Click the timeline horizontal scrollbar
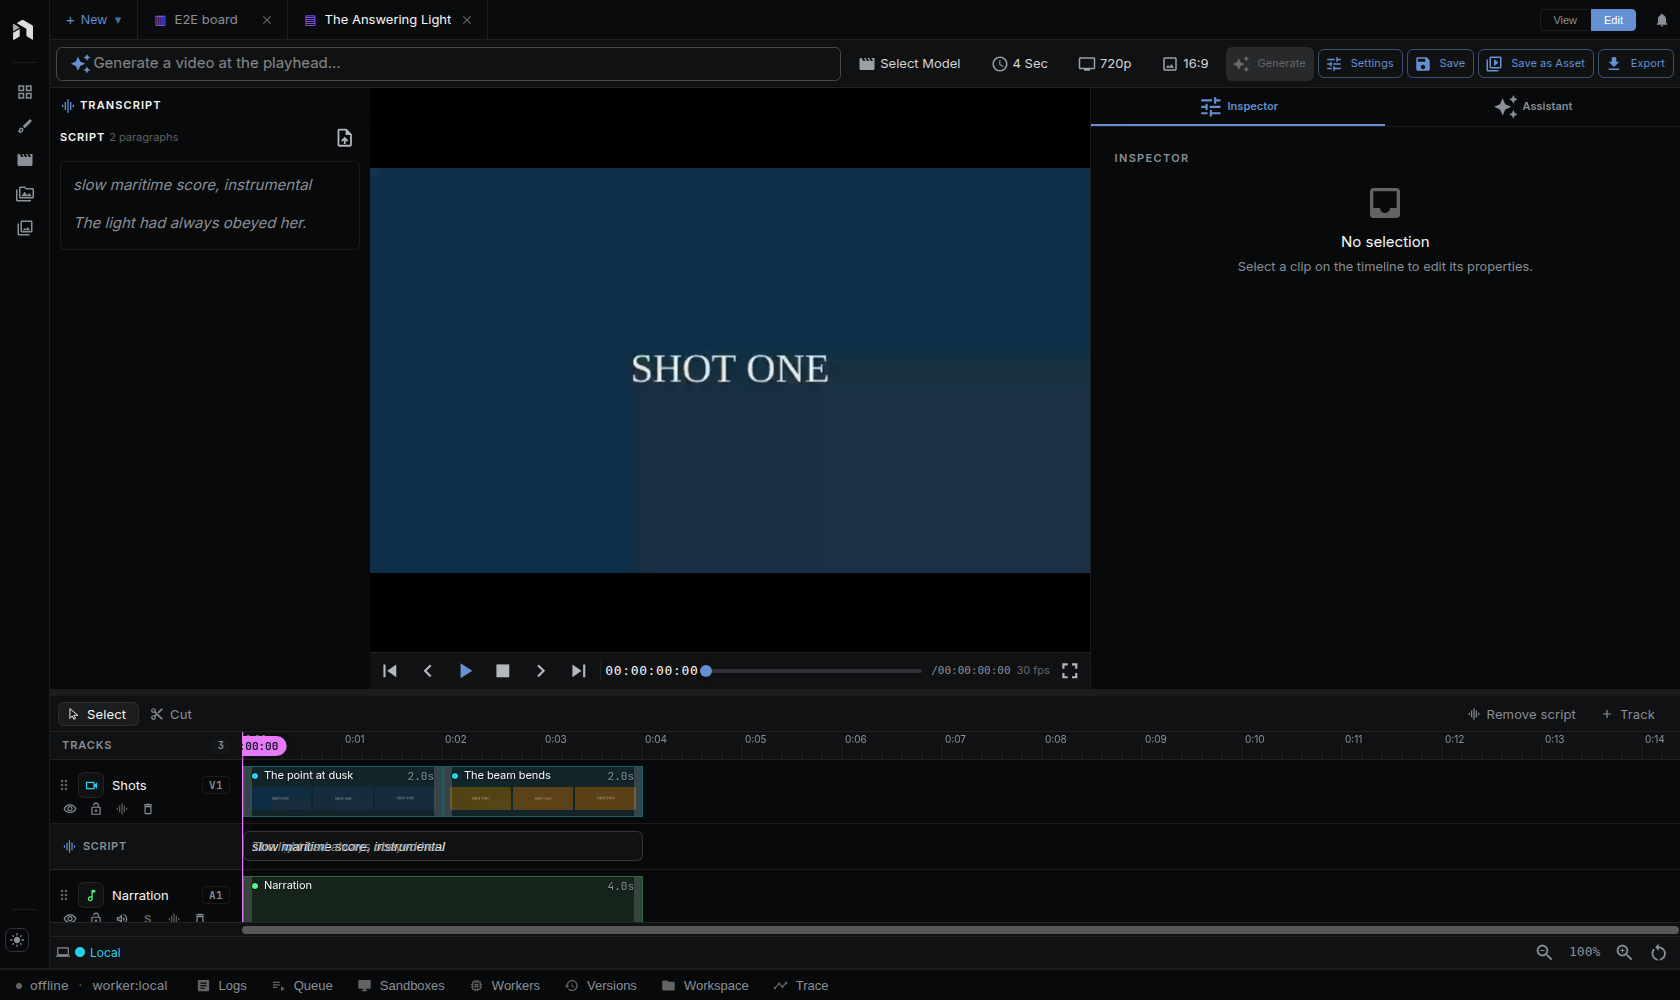Screen dimensions: 1680x1000 coord(960,930)
